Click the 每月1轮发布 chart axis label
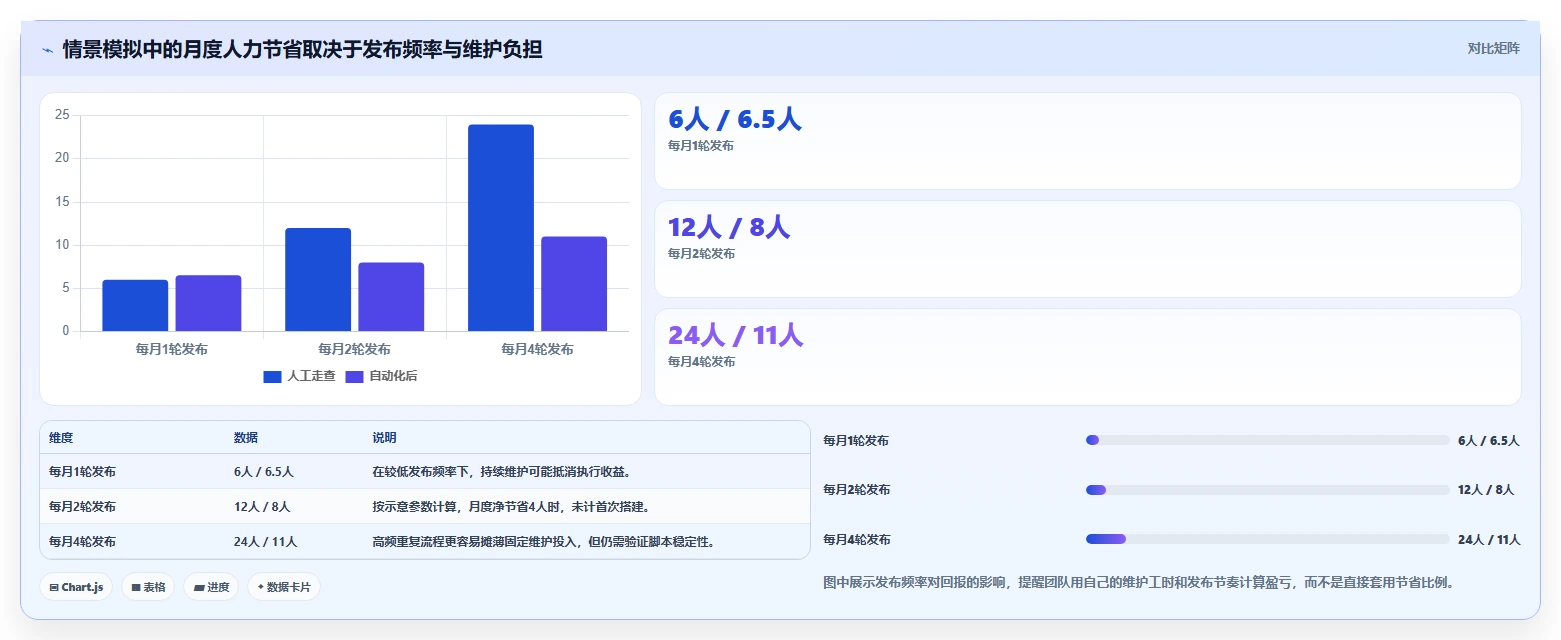This screenshot has width=1561, height=640. click(172, 349)
